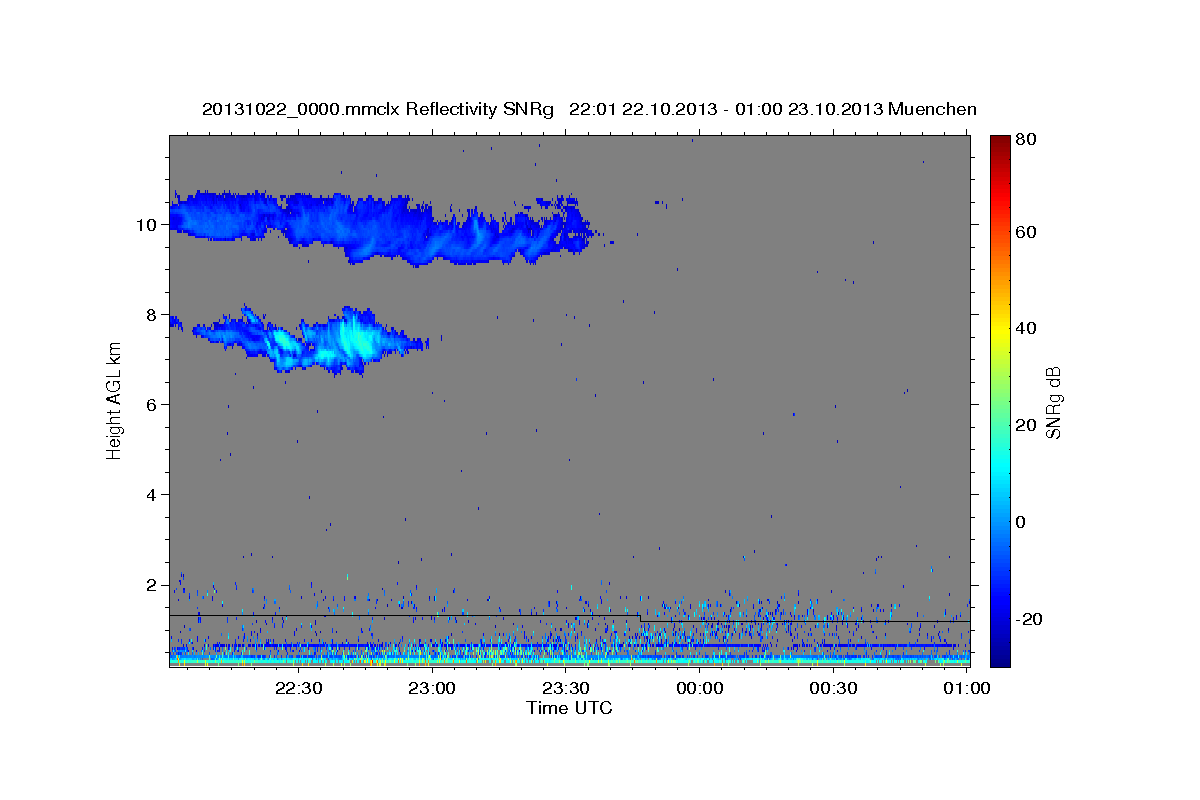Click the height axis label 10

pyautogui.click(x=148, y=225)
